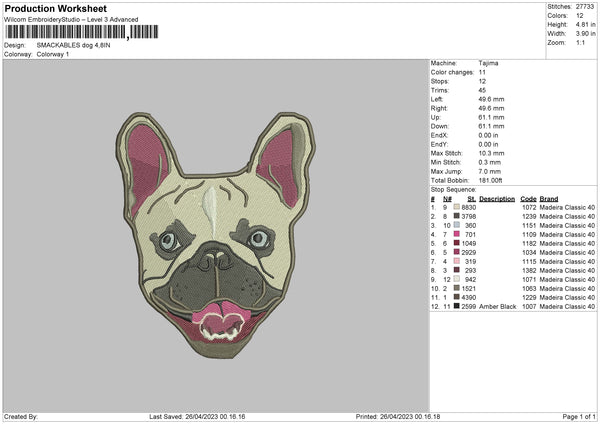The image size is (600, 424).
Task: Click the Page 1 of 1 indicator
Action: pos(579,417)
